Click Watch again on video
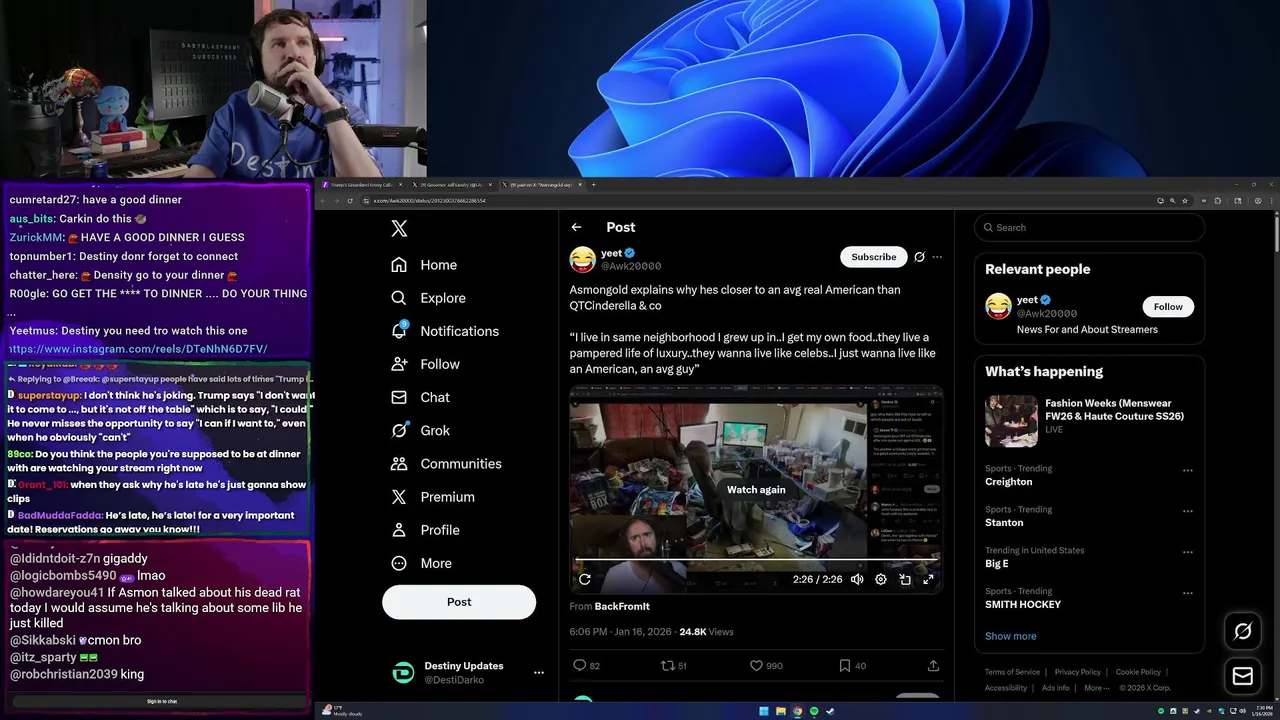The width and height of the screenshot is (1280, 720). [x=756, y=490]
